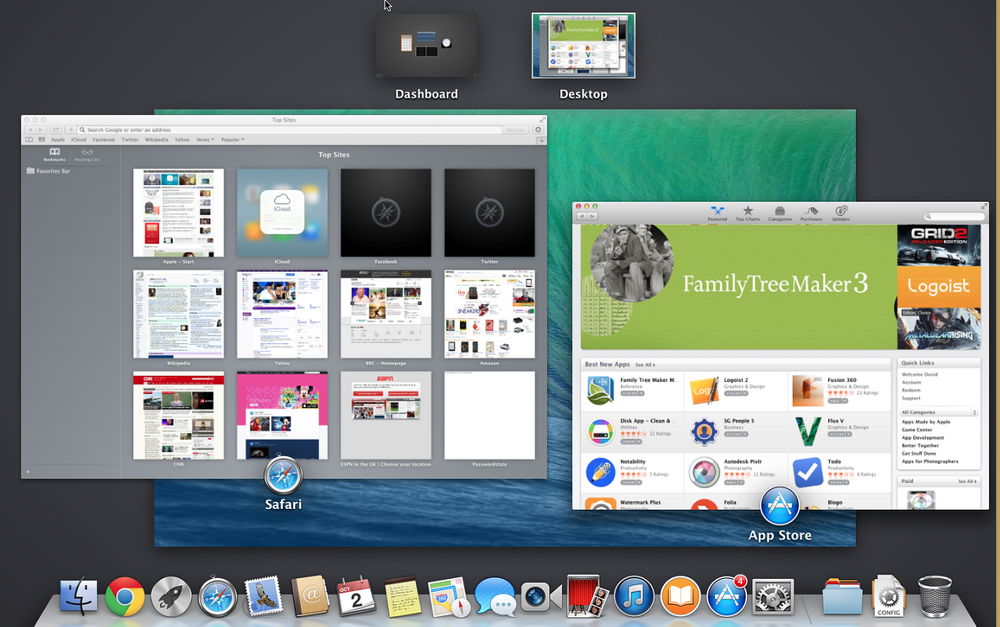
Task: Click the App Store back navigation arrow
Action: tap(582, 216)
